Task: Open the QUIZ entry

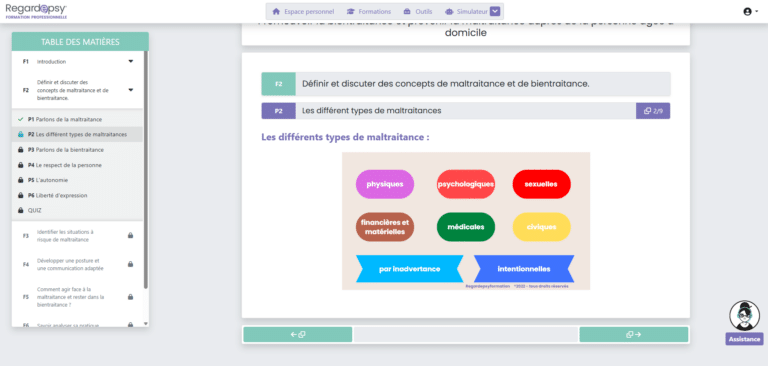Action: (x=78, y=210)
